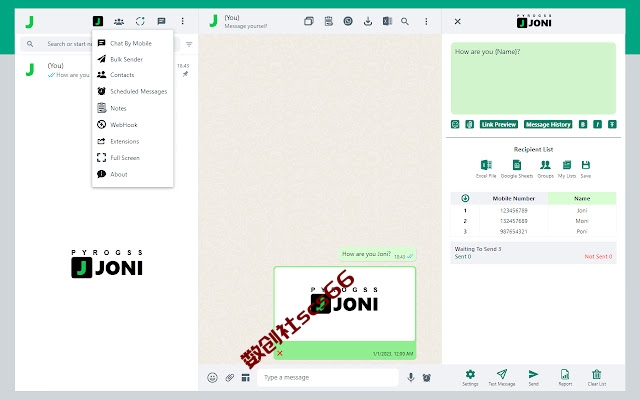
Task: Schedule message with alarm clock icon
Action: point(427,378)
